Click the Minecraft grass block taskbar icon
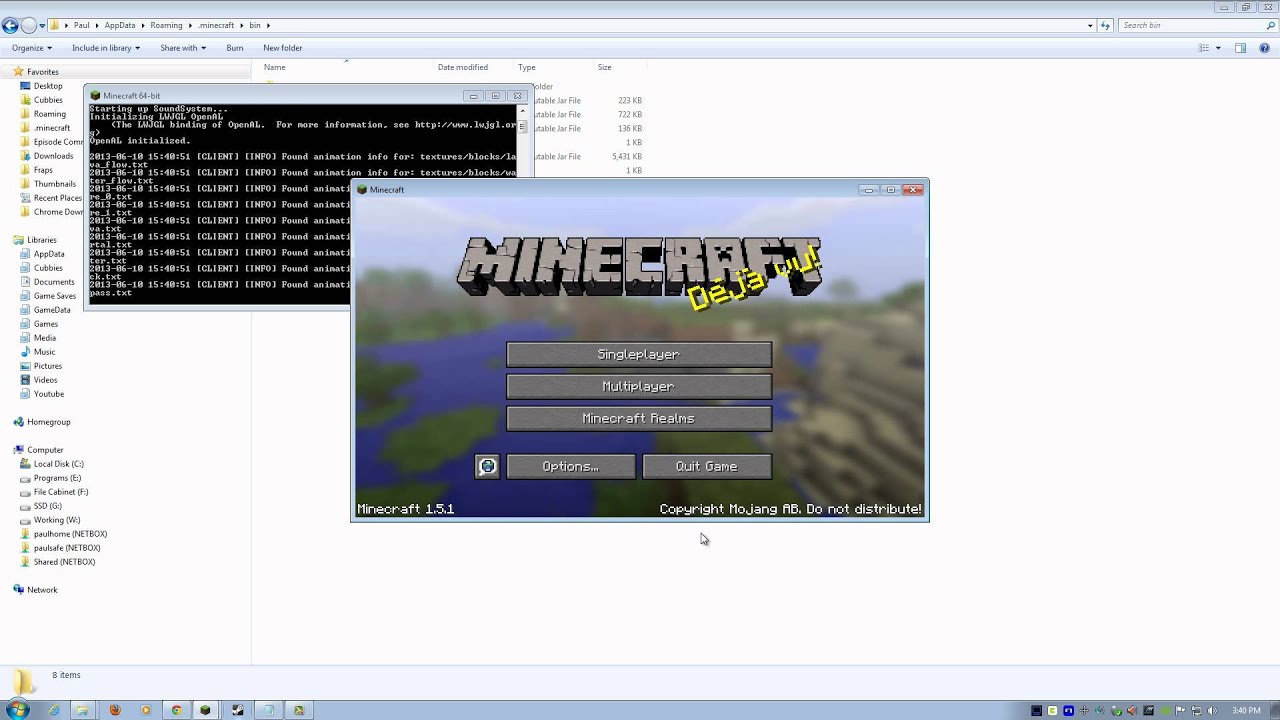The width and height of the screenshot is (1280, 720). click(x=206, y=710)
